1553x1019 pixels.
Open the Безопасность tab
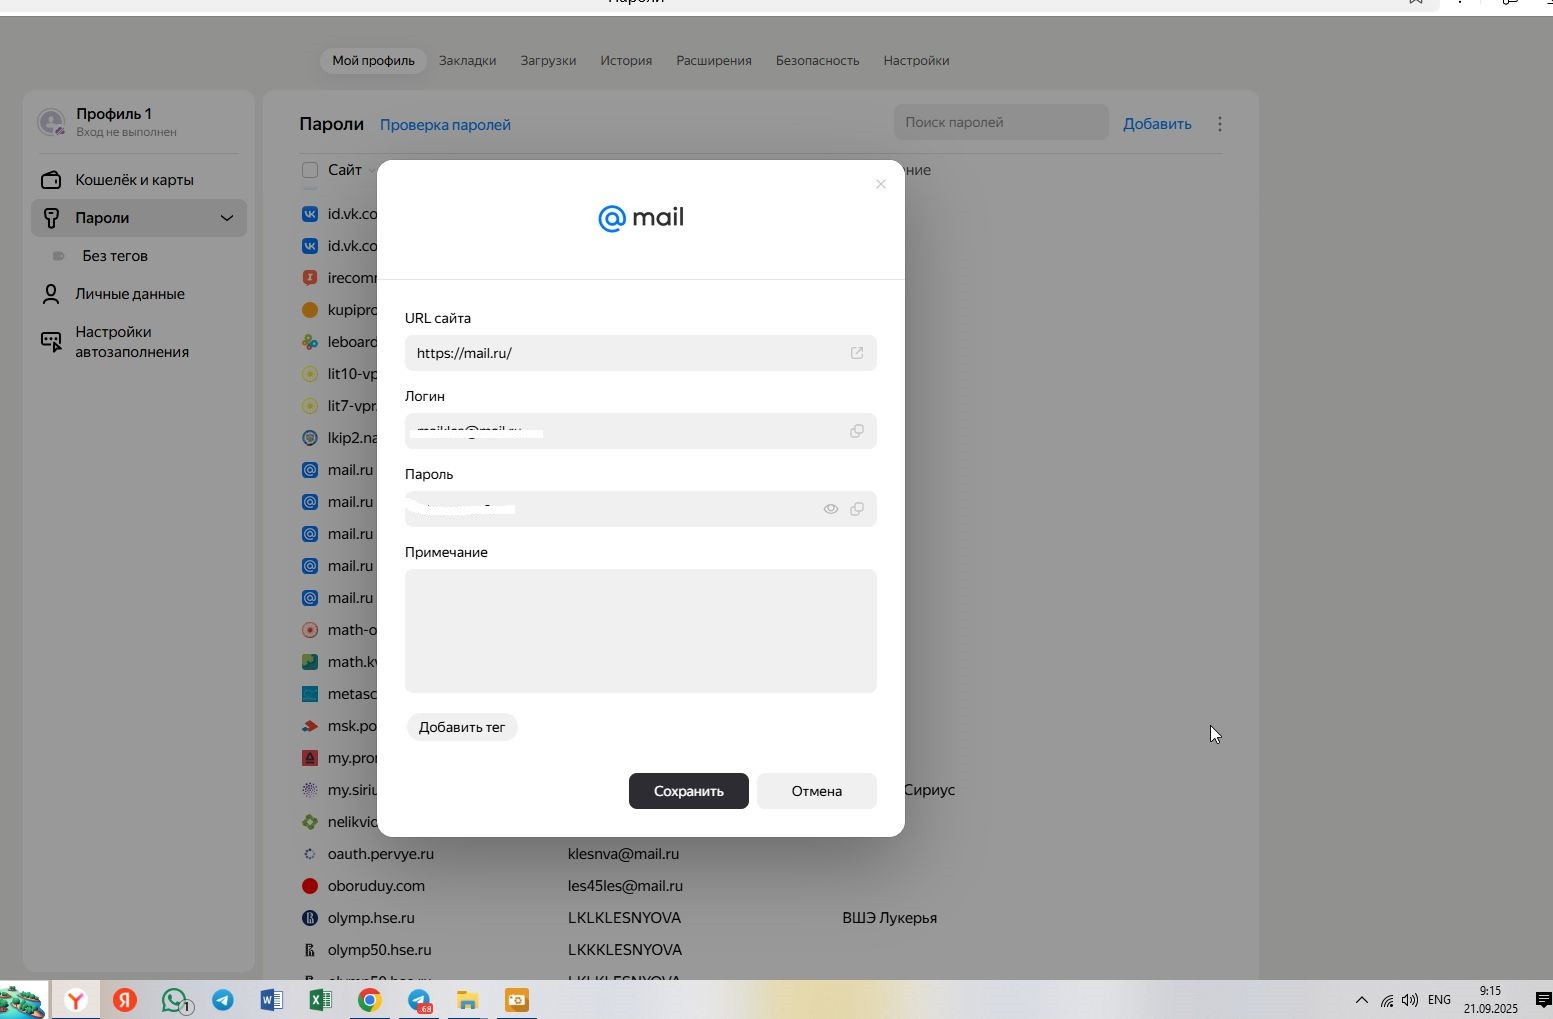(817, 61)
